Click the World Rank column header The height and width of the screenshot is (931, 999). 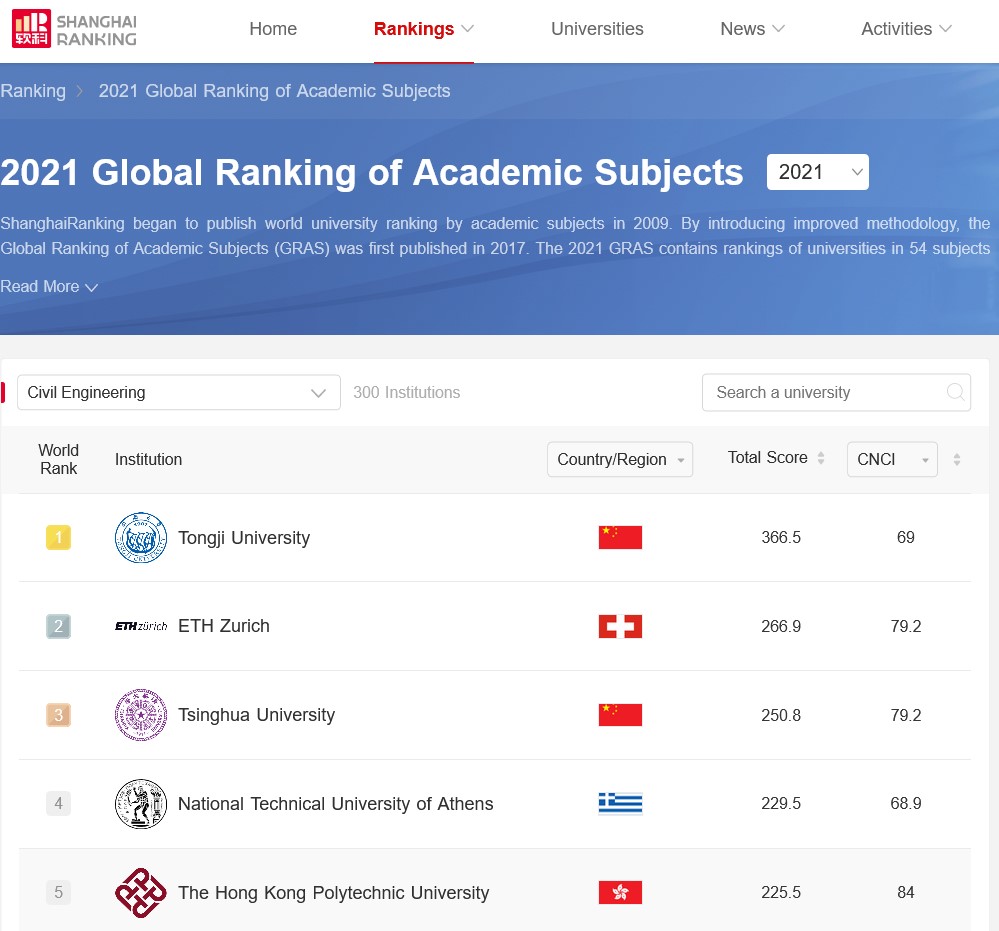[x=59, y=459]
